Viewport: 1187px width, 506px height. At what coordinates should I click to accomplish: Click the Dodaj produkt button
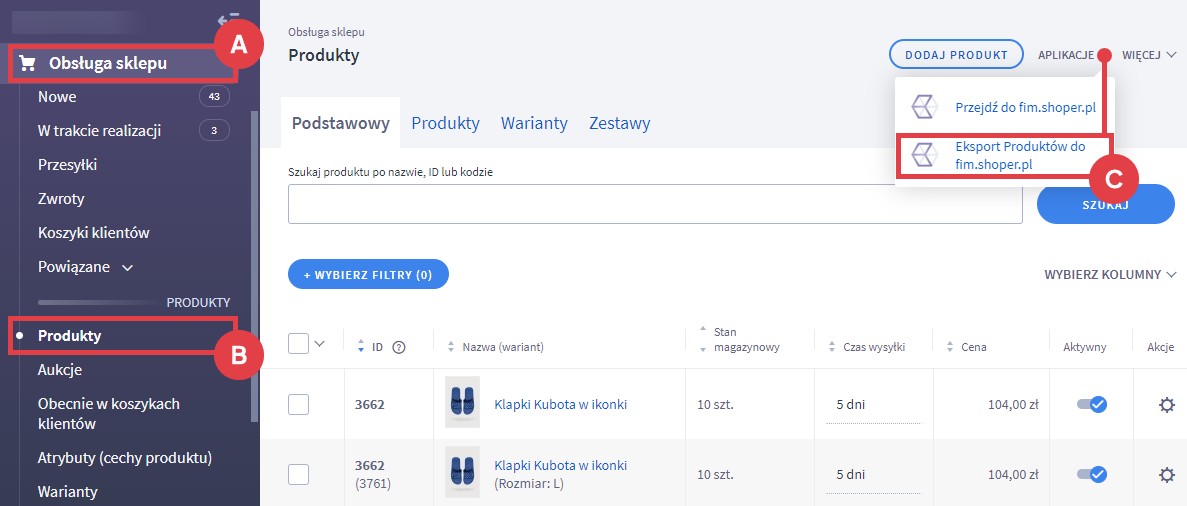[x=955, y=55]
